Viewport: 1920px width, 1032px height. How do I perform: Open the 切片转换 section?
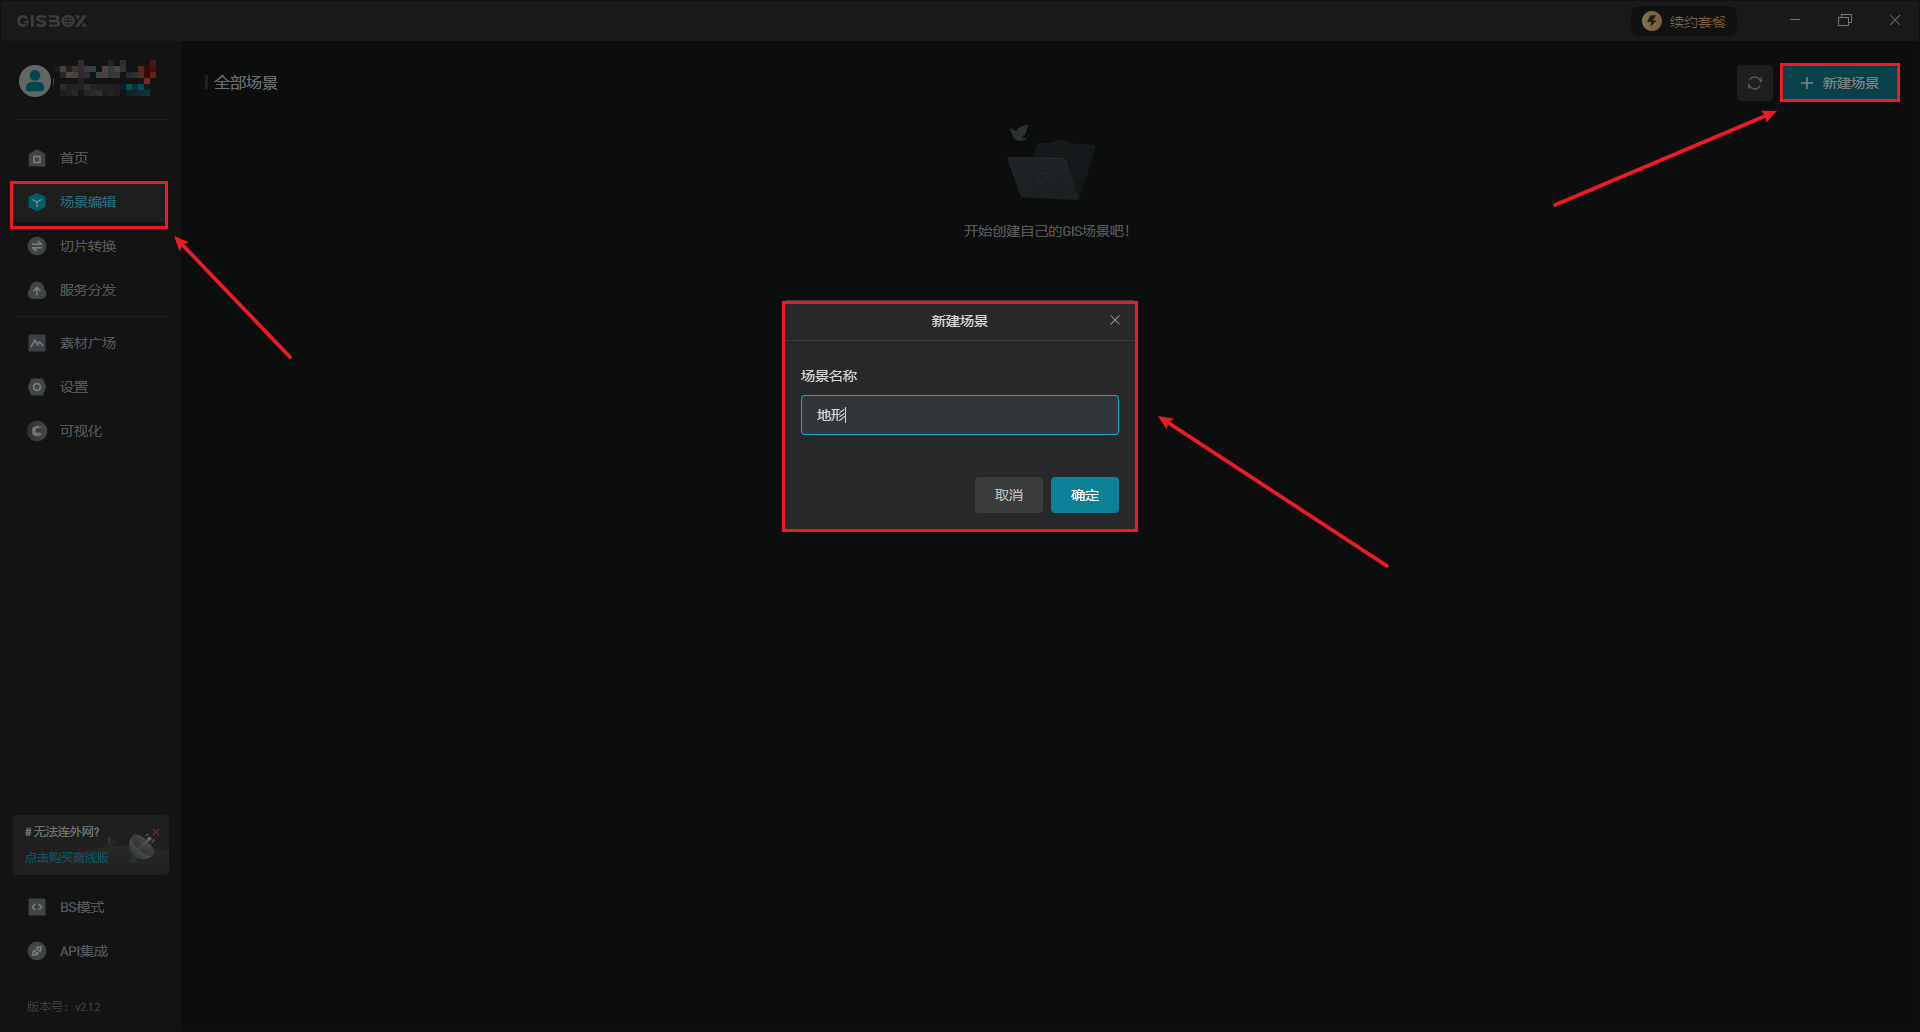click(87, 246)
